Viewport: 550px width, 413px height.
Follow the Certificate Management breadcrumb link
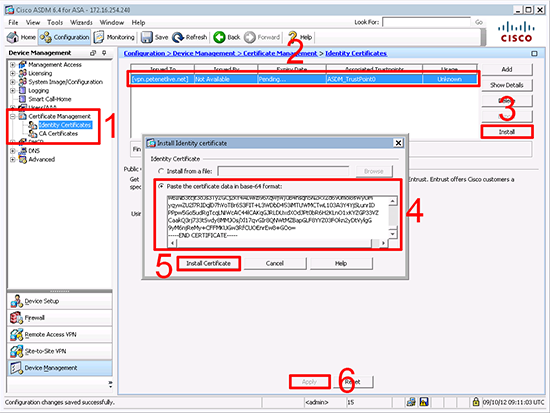280,53
